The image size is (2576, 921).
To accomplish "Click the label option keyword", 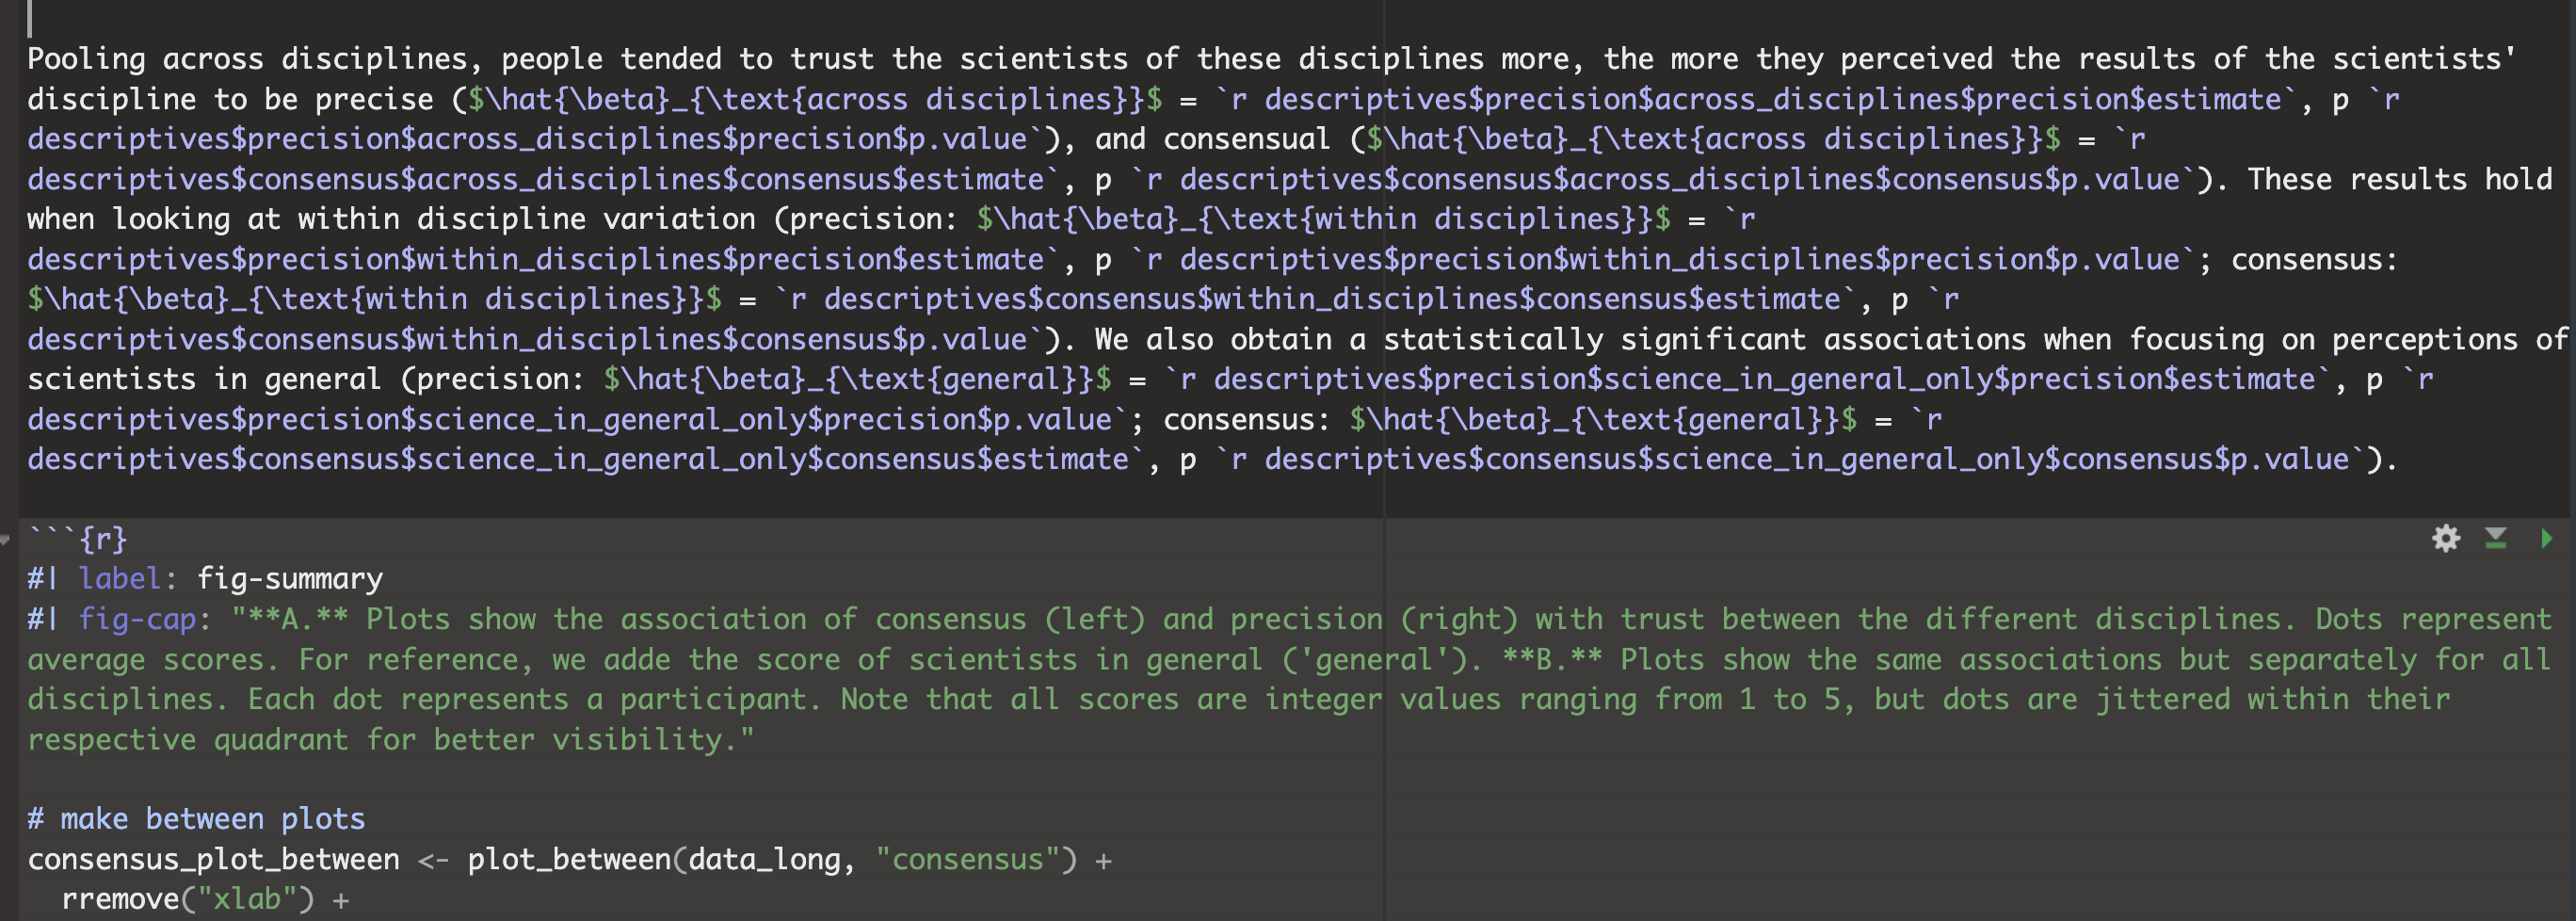I will (119, 579).
